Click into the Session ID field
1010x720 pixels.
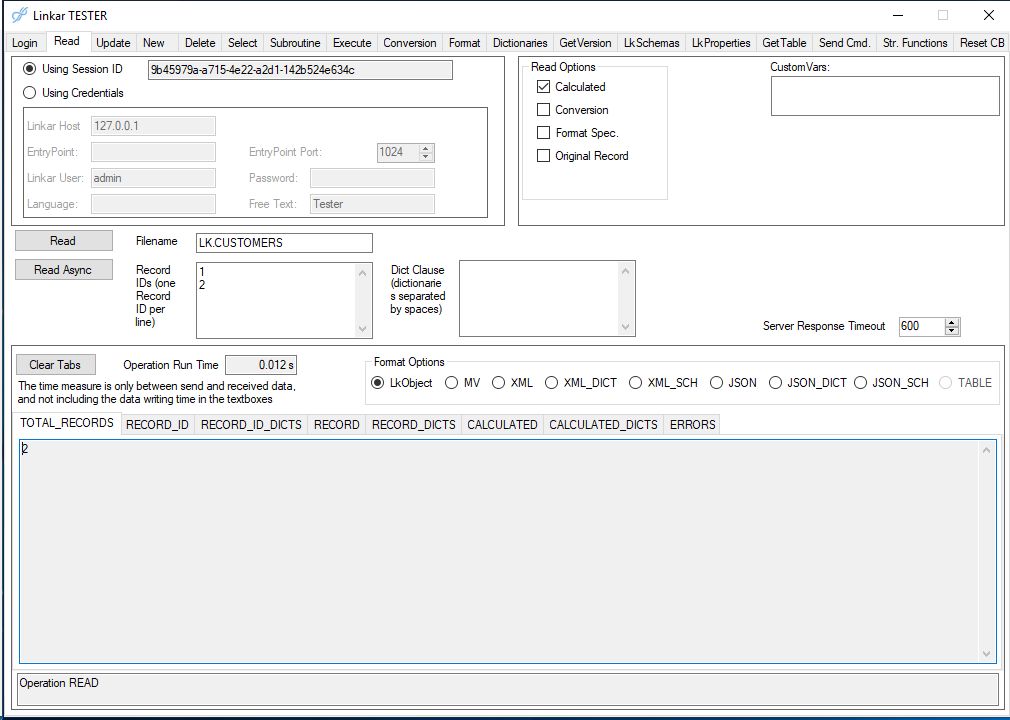point(300,70)
